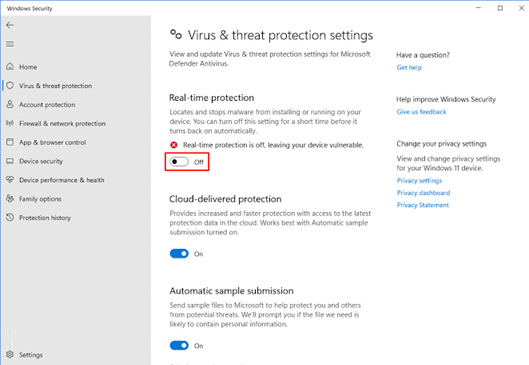Open the Settings gear icon in sidebar
Image resolution: width=529 pixels, height=365 pixels.
[x=10, y=355]
